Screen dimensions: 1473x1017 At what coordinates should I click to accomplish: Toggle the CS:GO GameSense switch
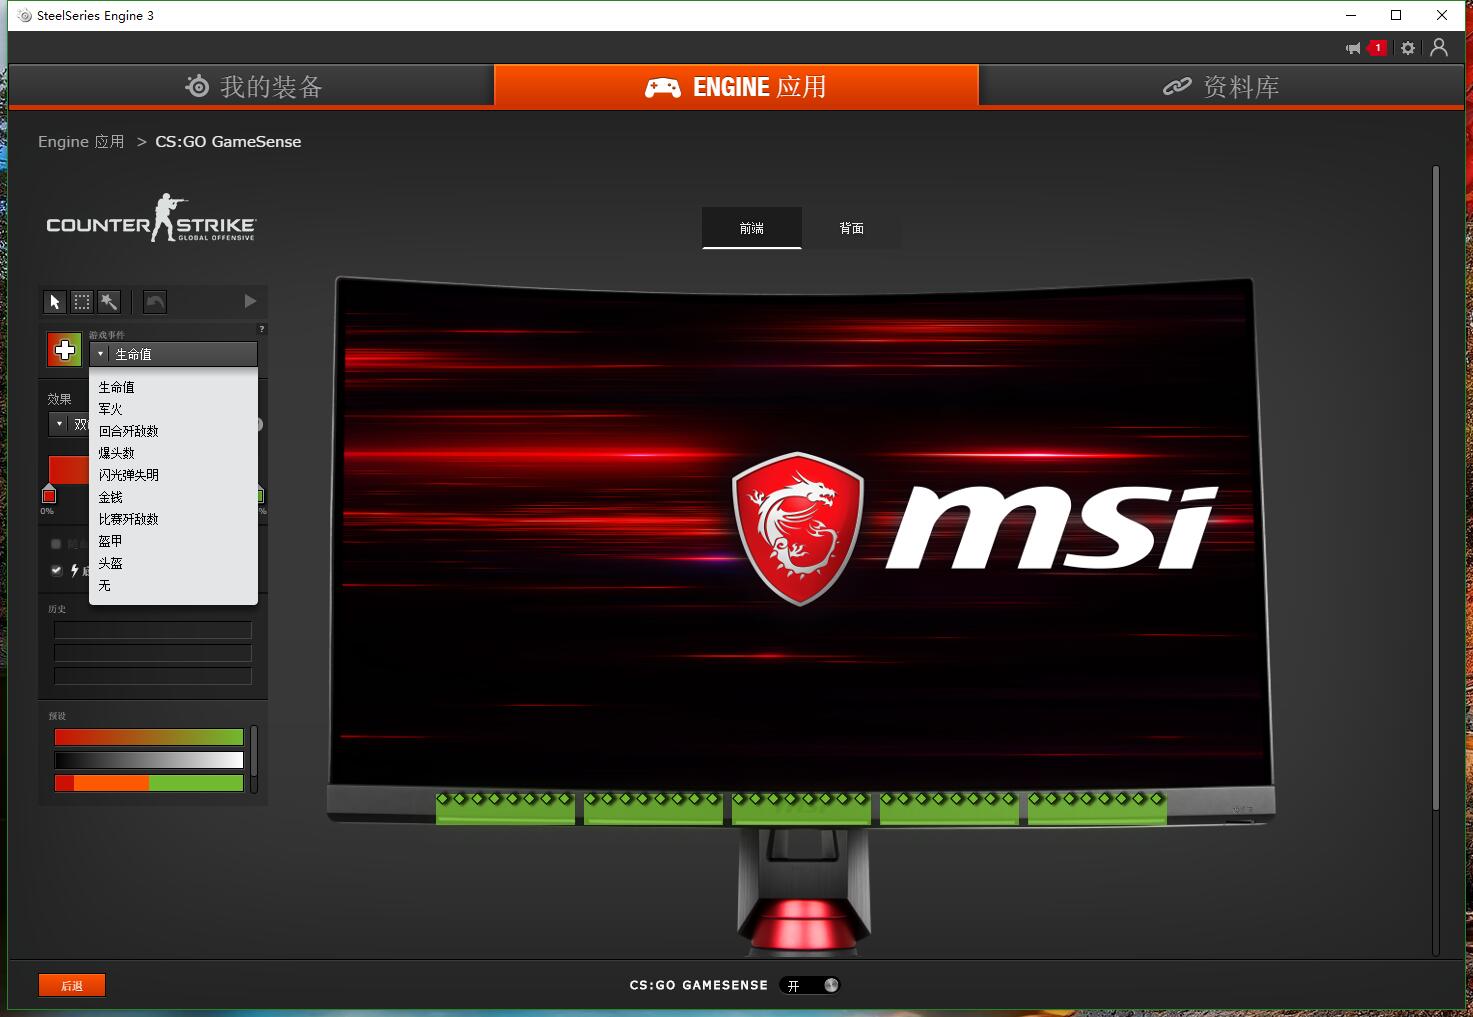click(810, 985)
